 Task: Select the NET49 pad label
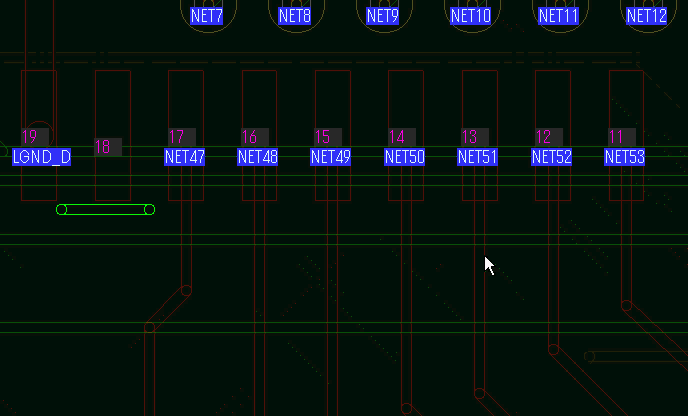pos(331,157)
